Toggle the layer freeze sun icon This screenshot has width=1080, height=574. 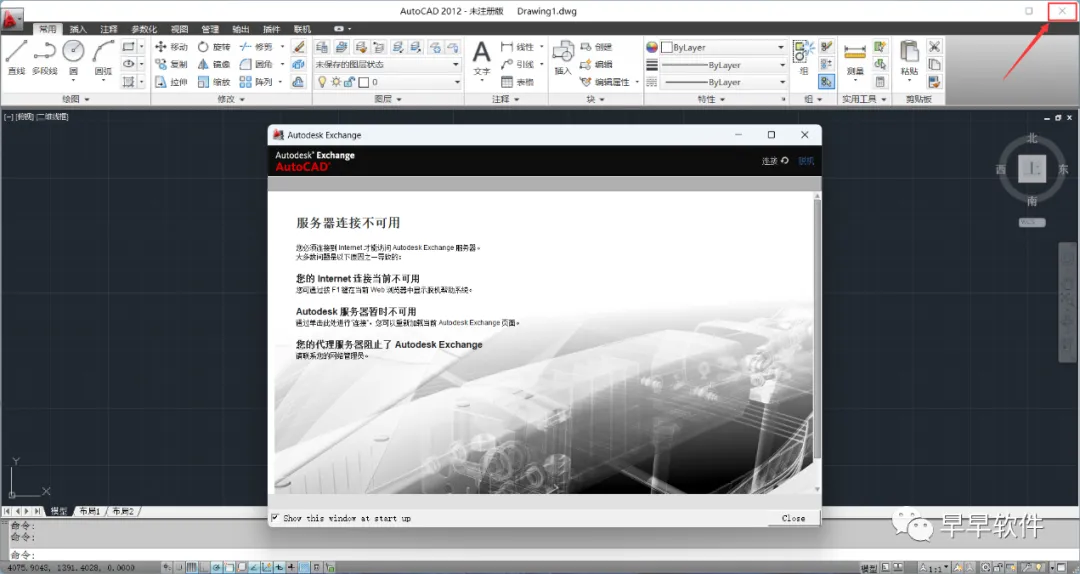click(x=336, y=82)
